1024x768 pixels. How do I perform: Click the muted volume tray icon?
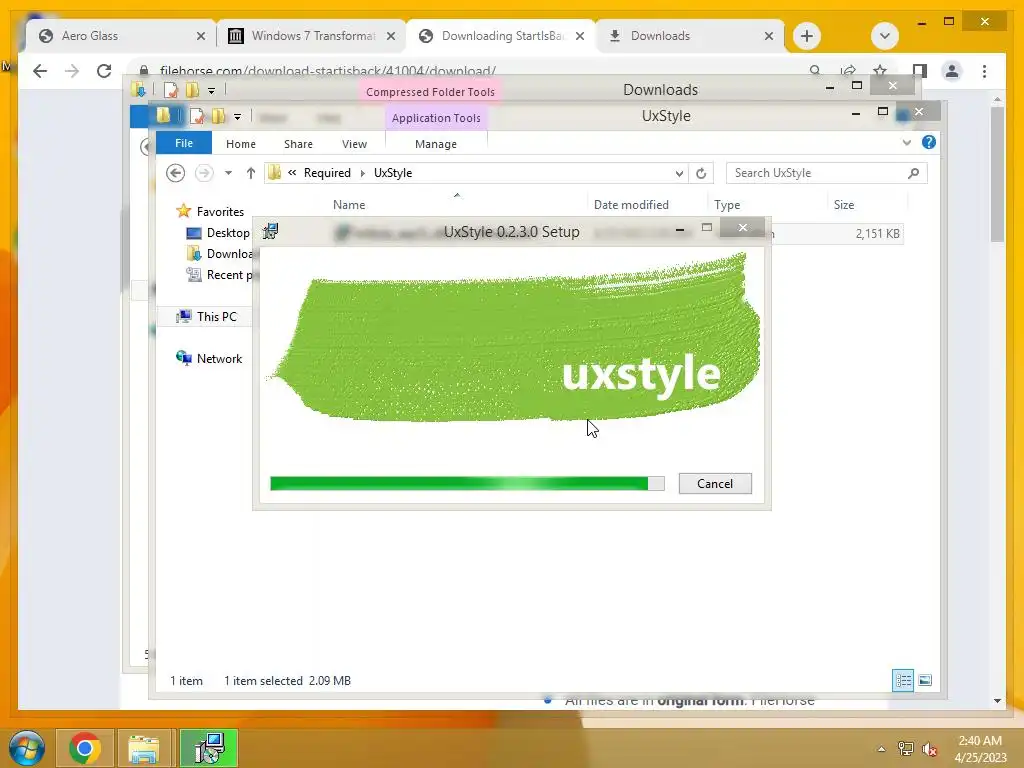[x=929, y=749]
